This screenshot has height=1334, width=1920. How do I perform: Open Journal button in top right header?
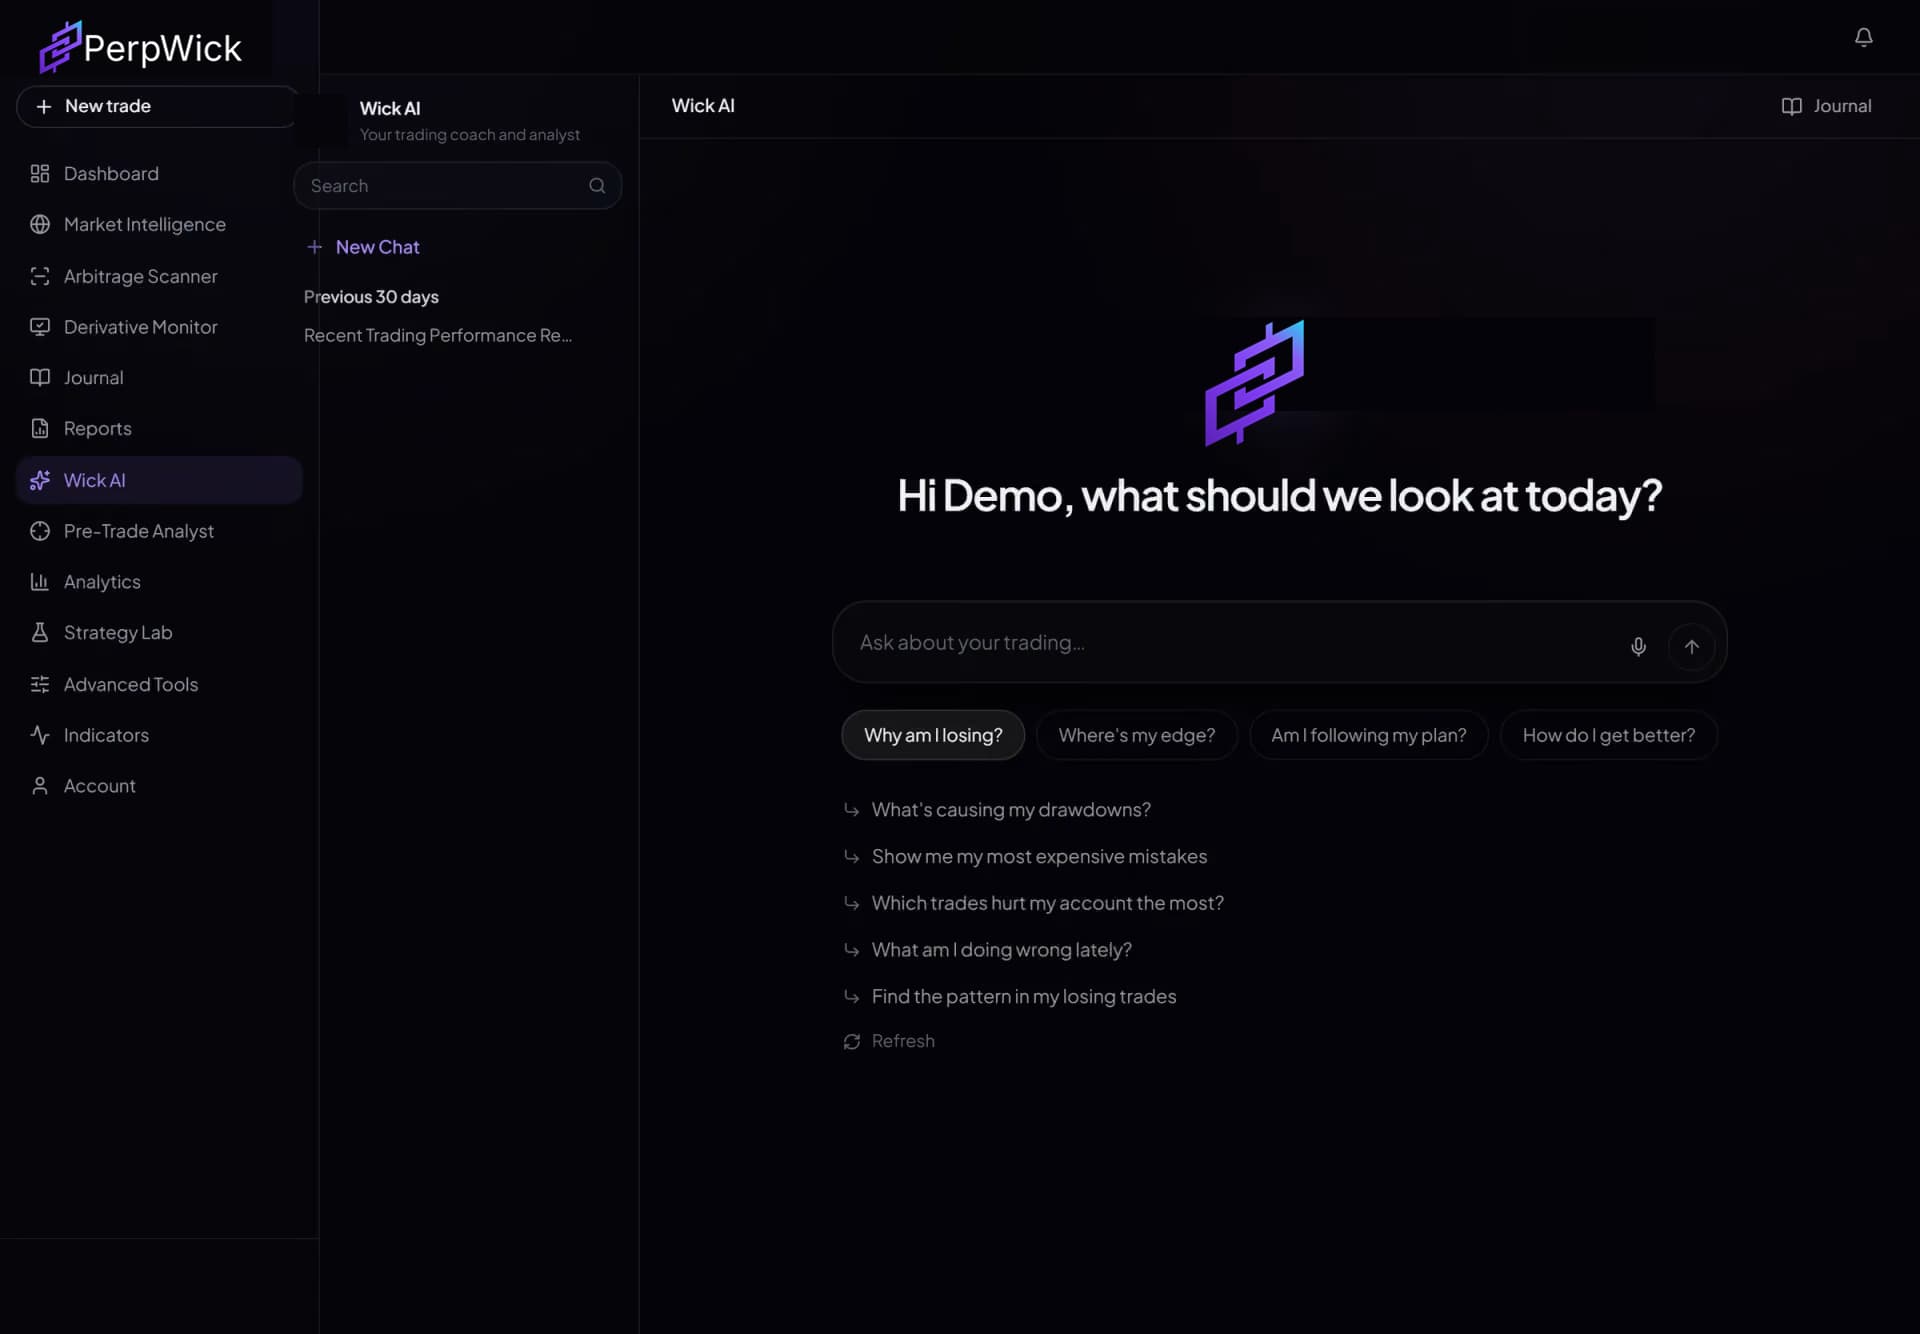tap(1826, 106)
